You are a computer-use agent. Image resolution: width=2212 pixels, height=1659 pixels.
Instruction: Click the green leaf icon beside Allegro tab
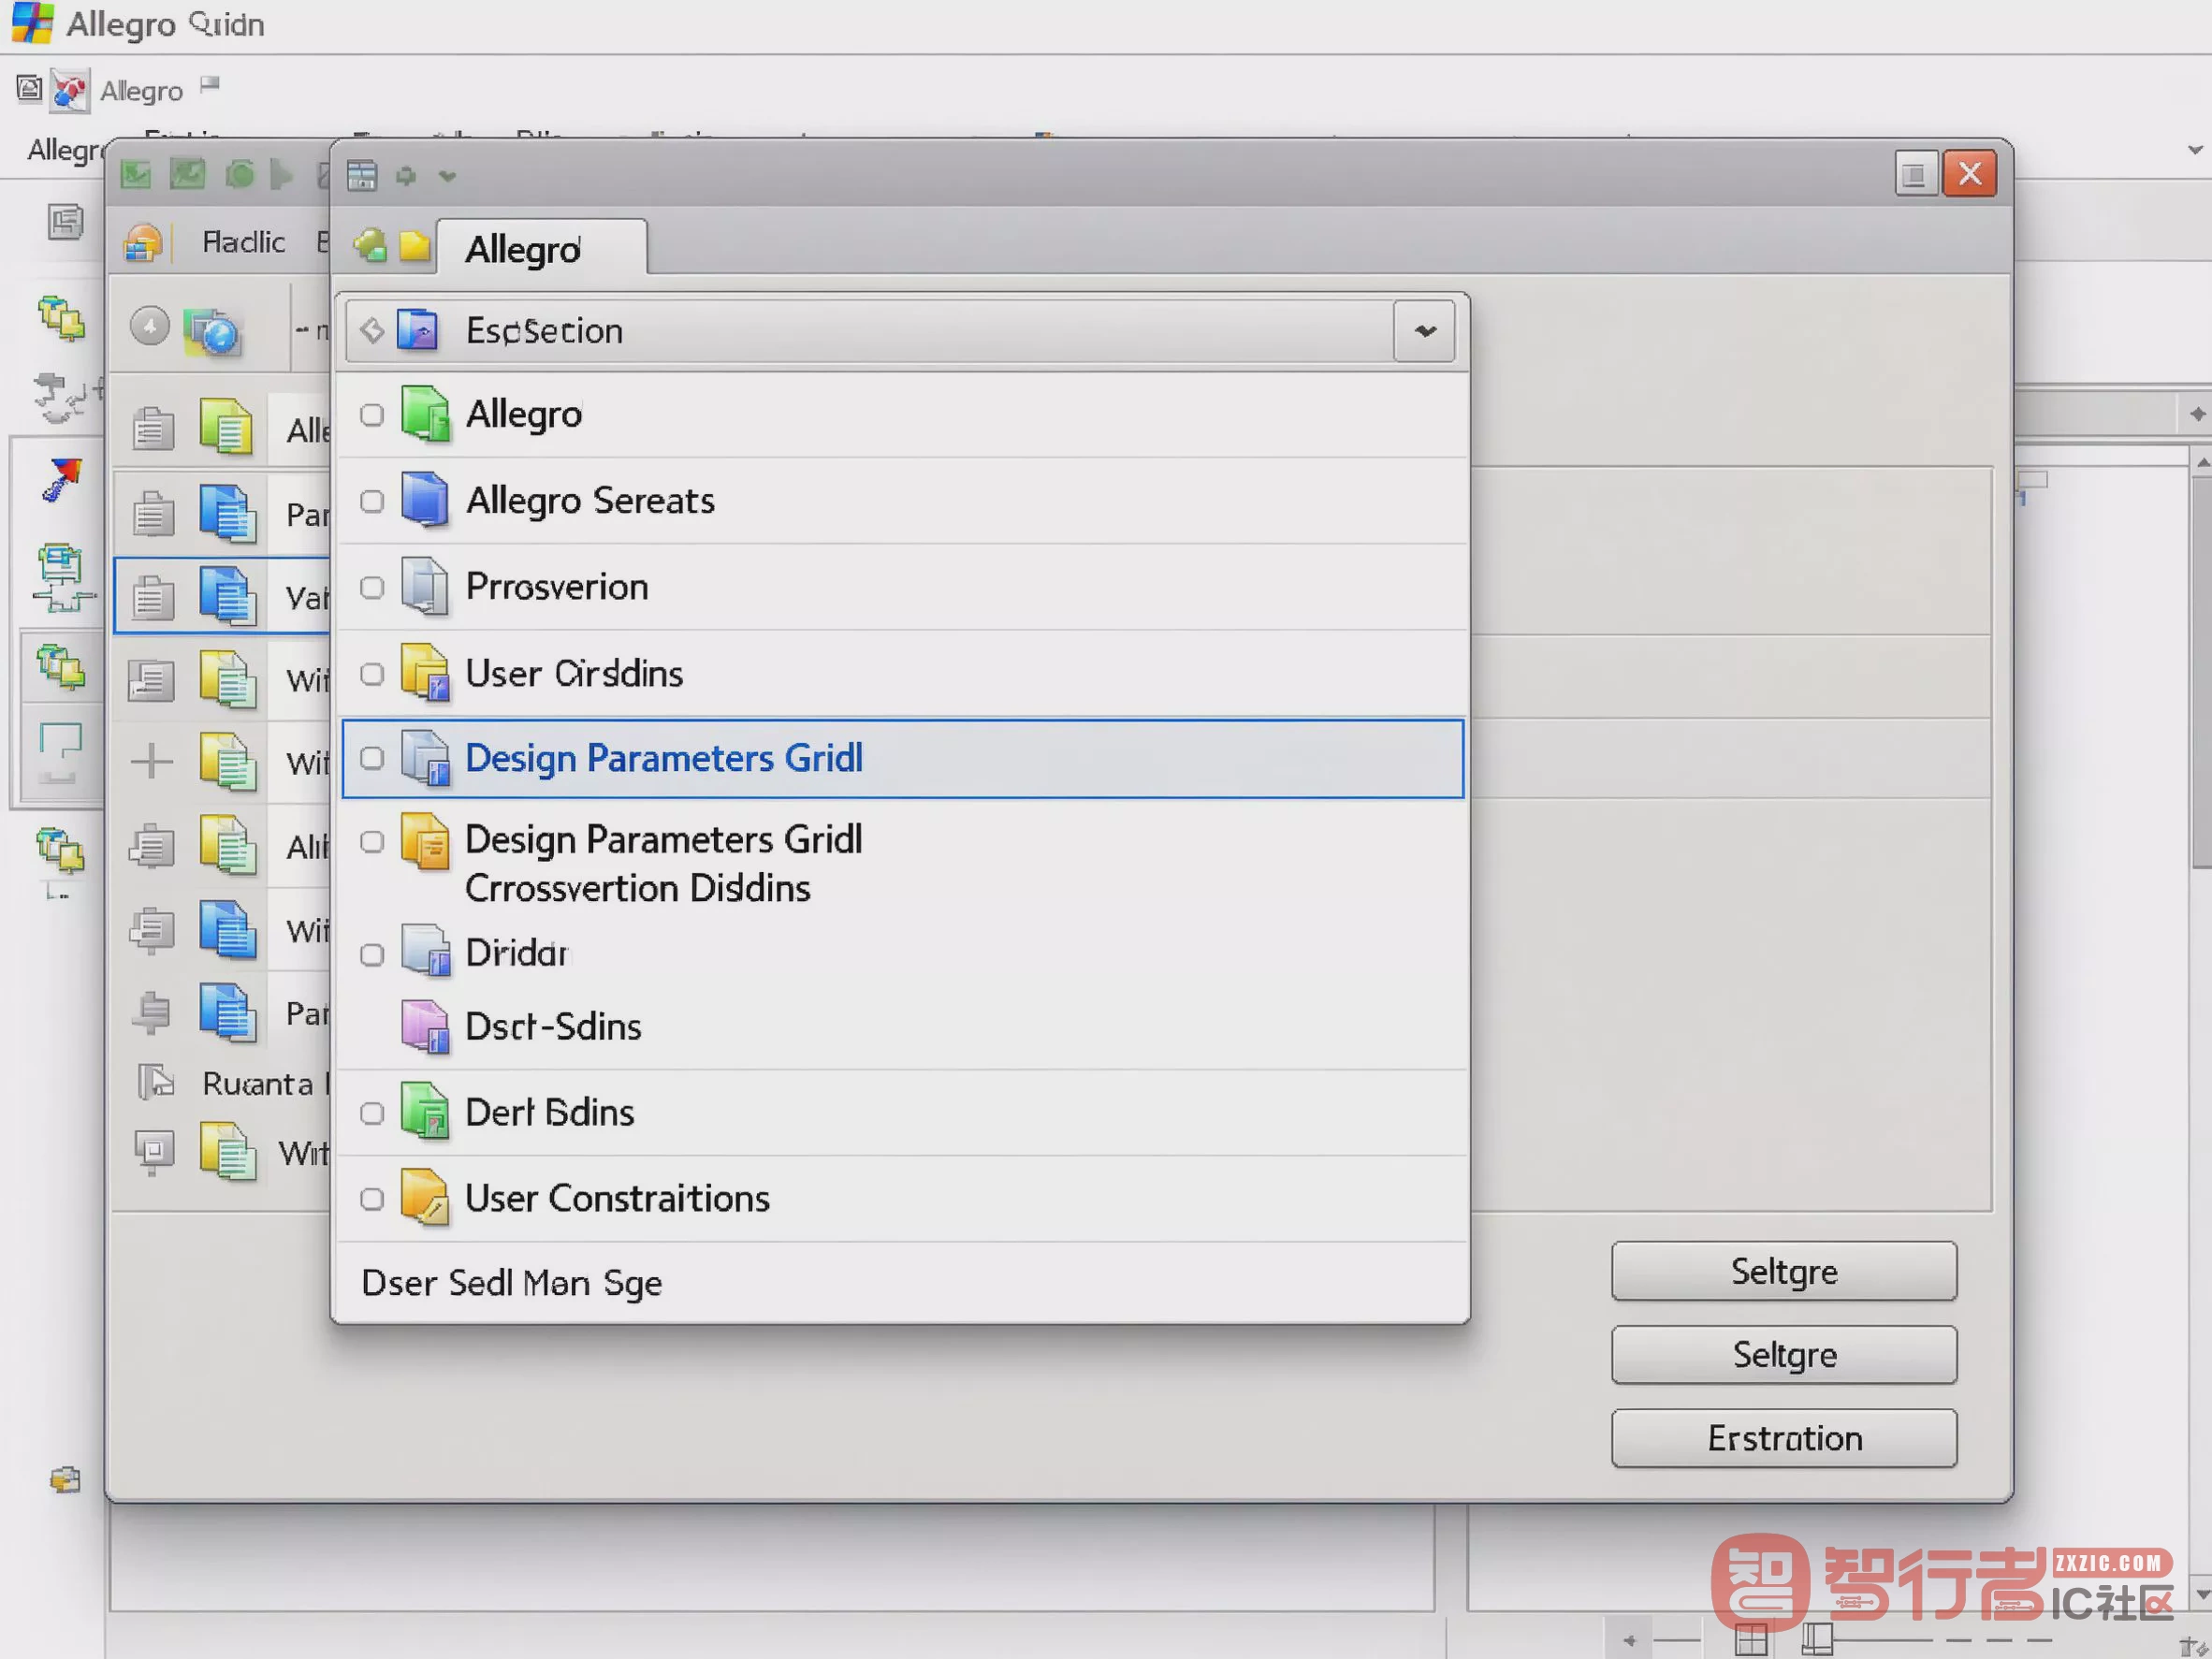pos(369,245)
